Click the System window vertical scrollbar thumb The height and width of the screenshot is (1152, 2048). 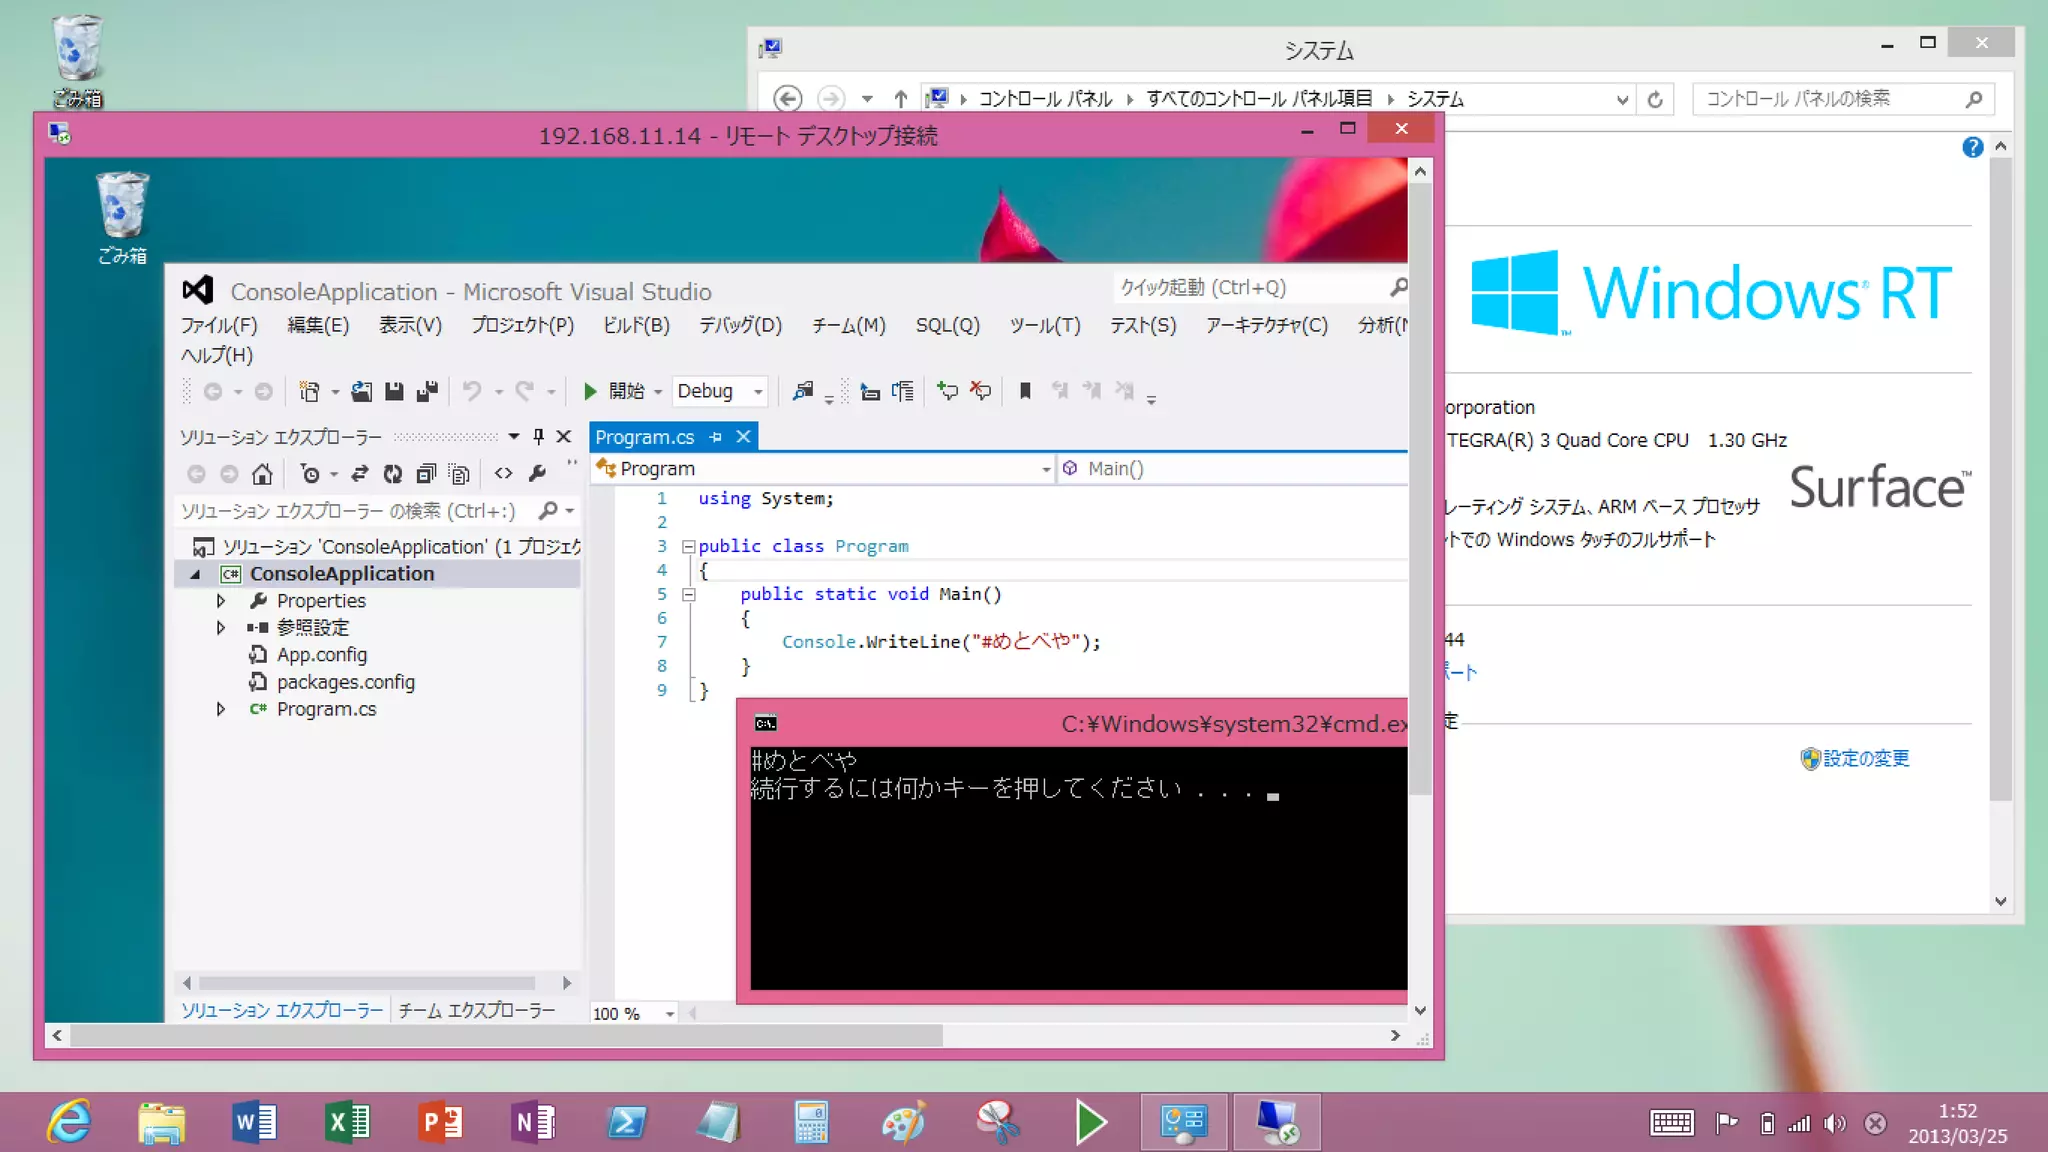tap(2000, 479)
